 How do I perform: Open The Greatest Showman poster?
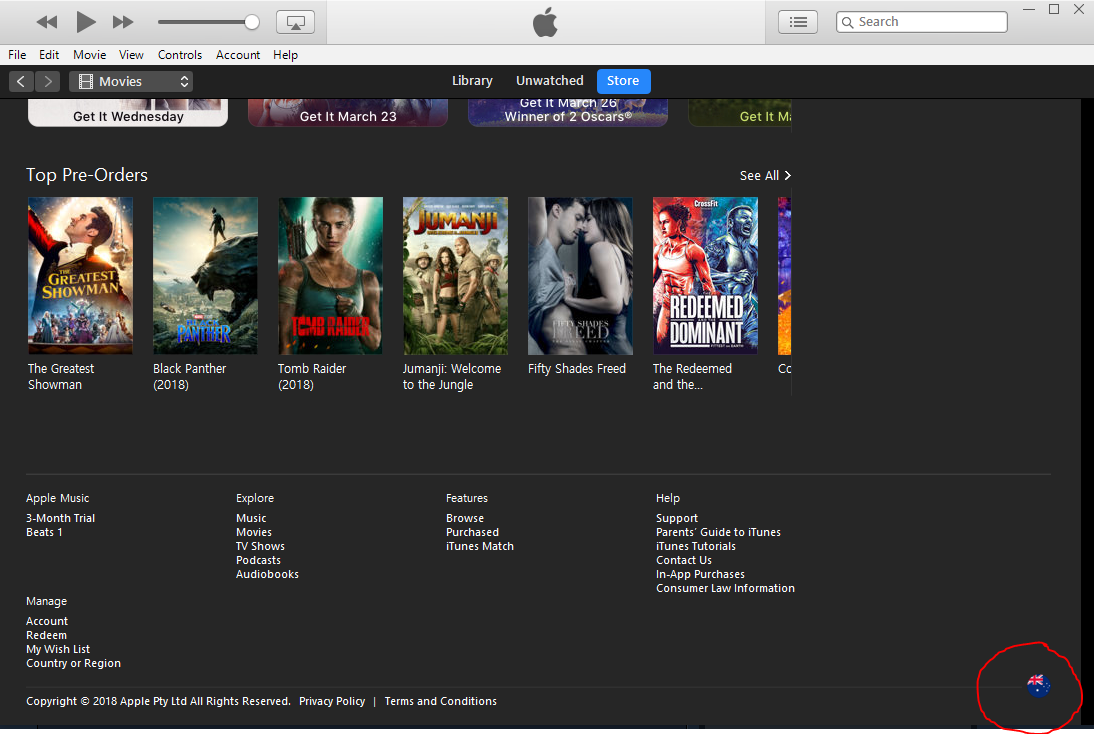pyautogui.click(x=80, y=276)
